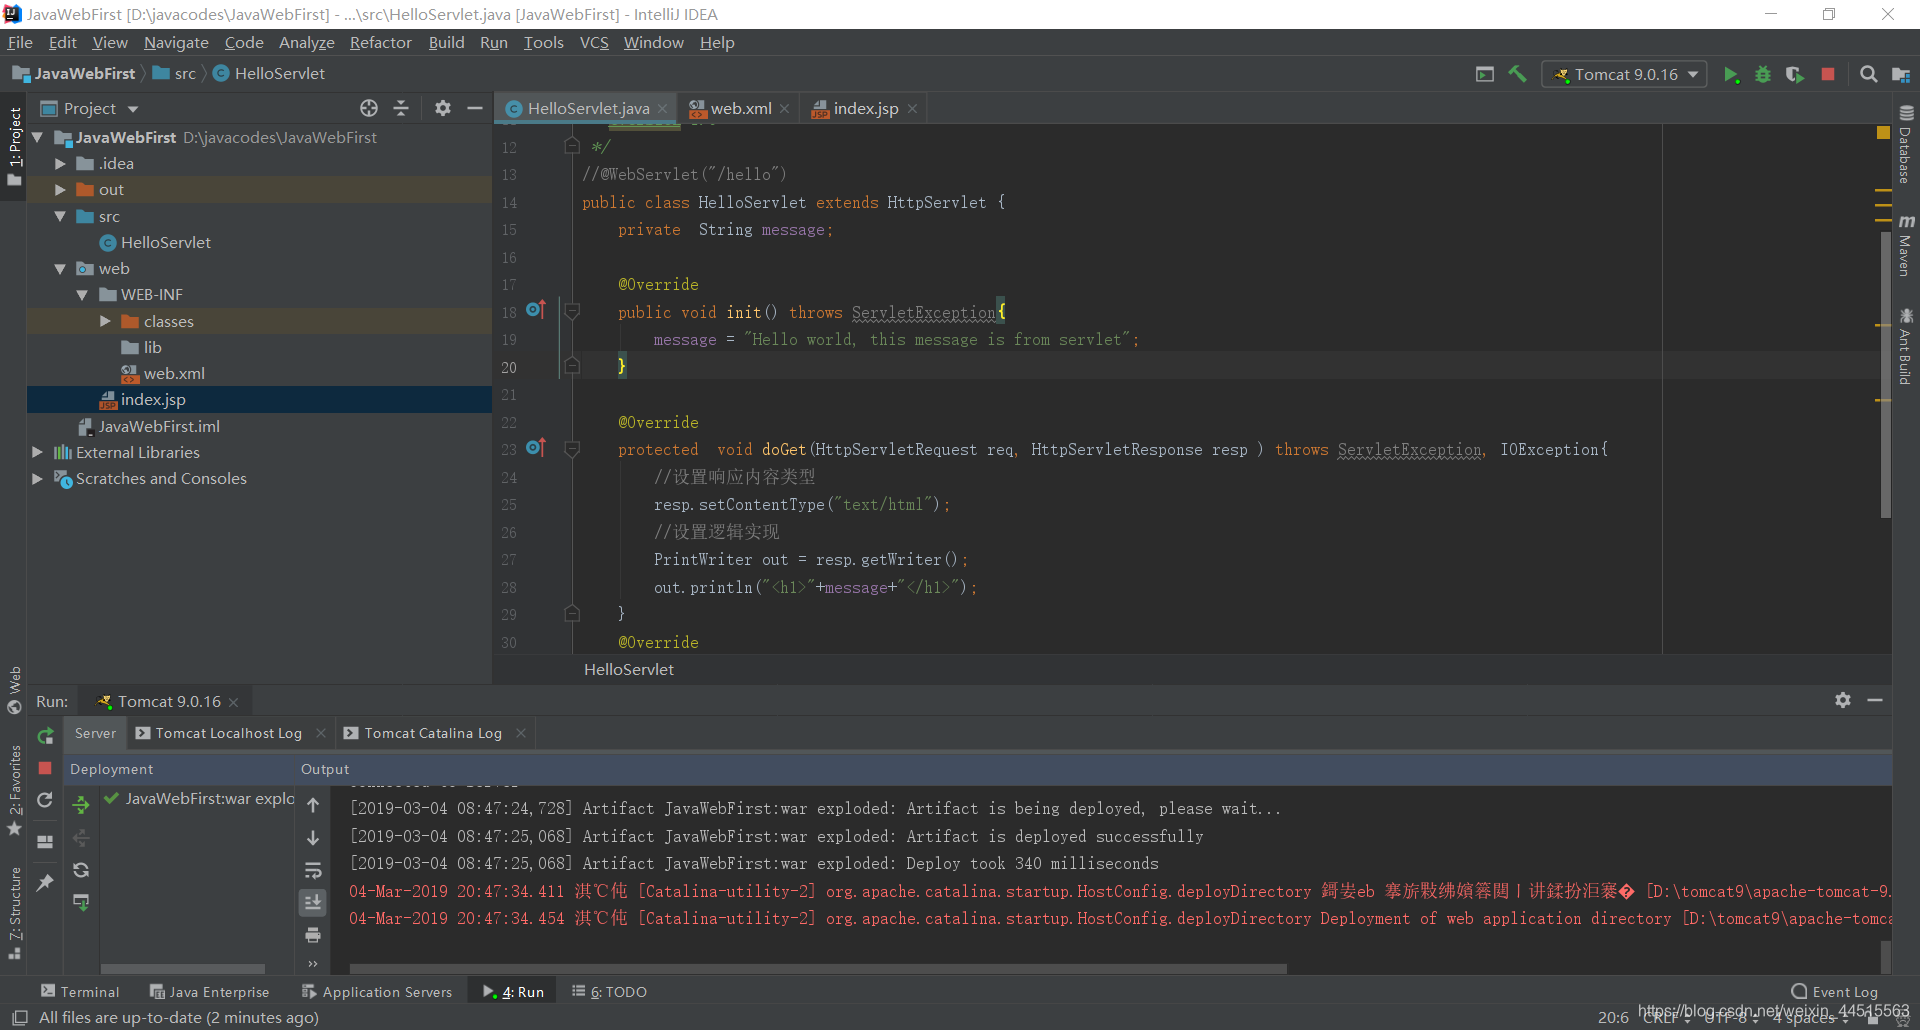Viewport: 1920px width, 1030px height.
Task: Open the TODO tool window
Action: point(610,991)
